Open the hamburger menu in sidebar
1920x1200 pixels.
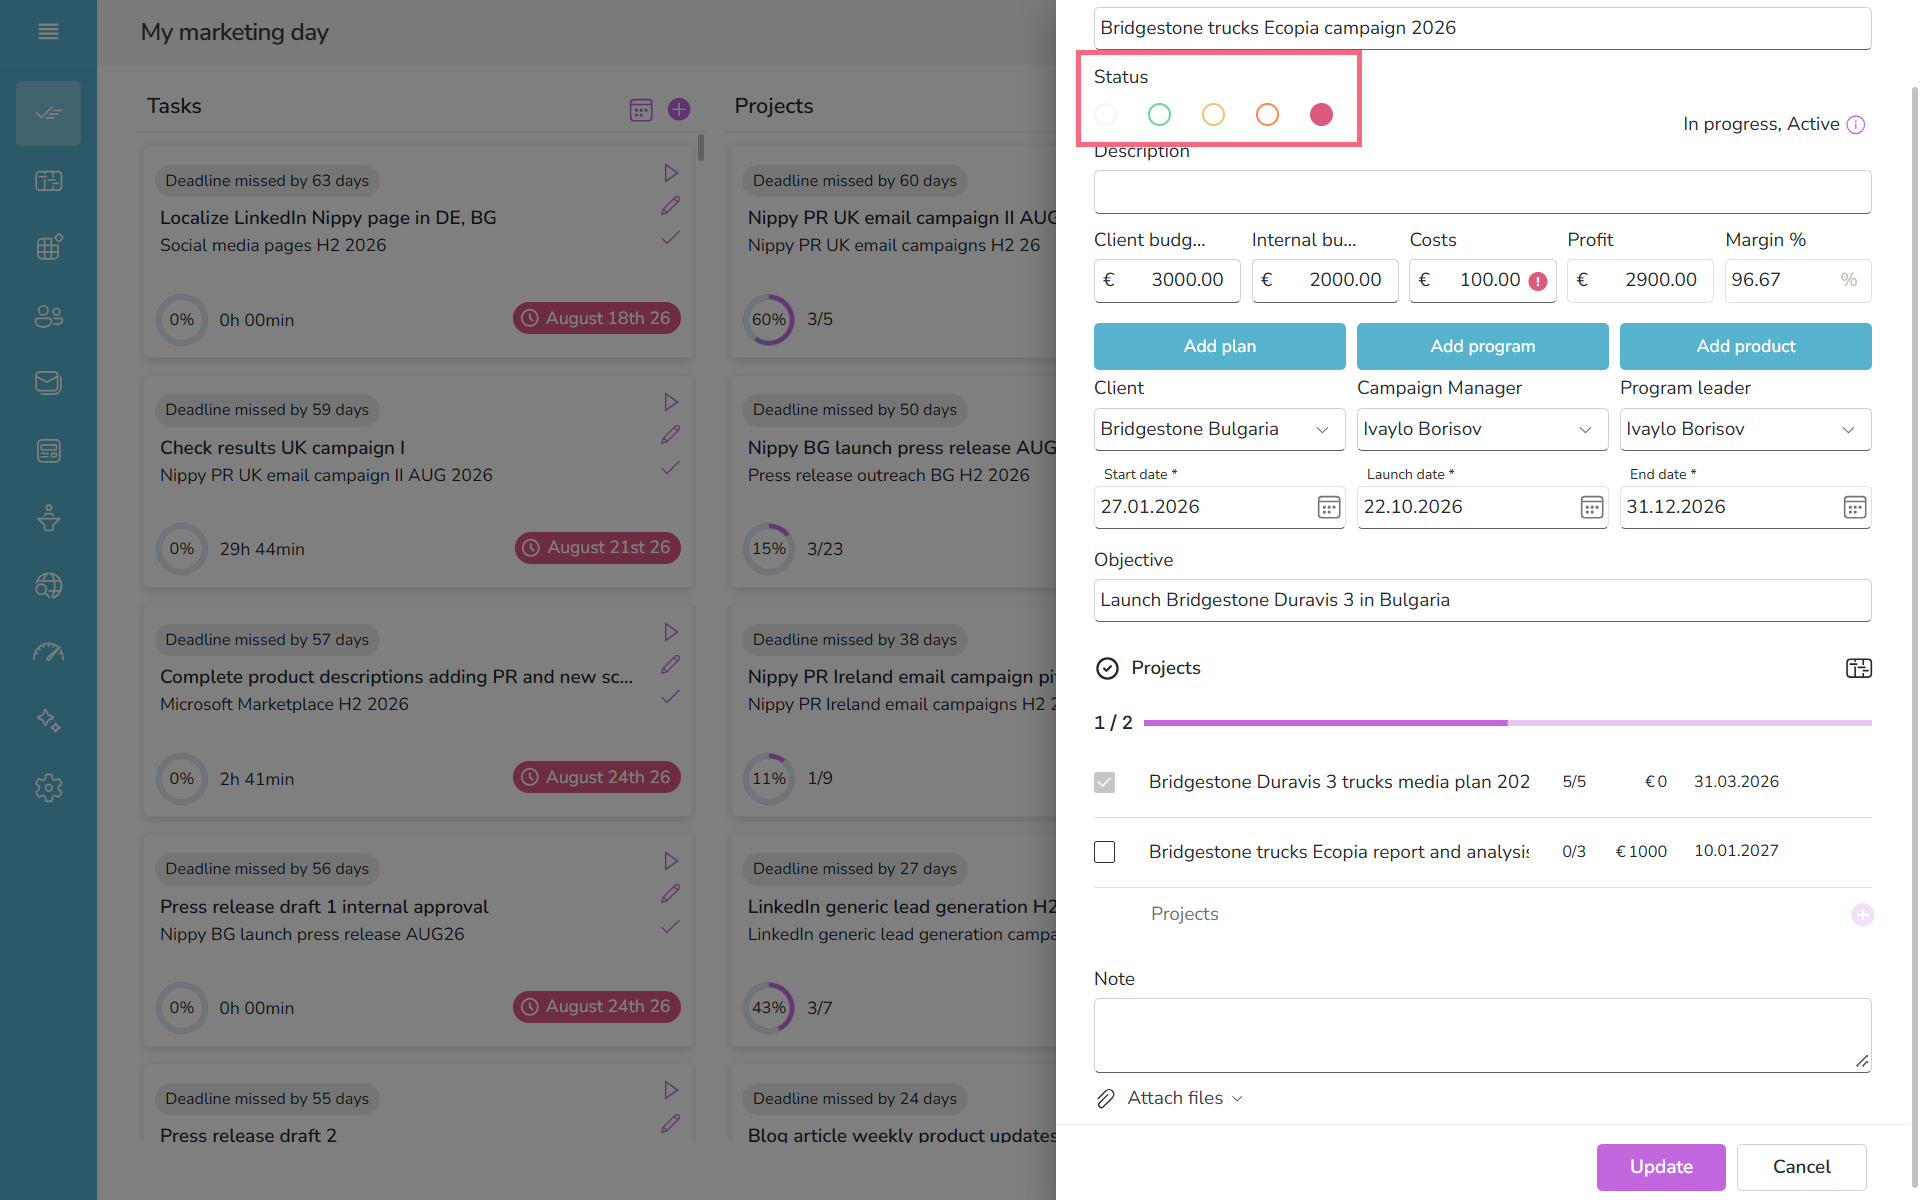(x=48, y=32)
